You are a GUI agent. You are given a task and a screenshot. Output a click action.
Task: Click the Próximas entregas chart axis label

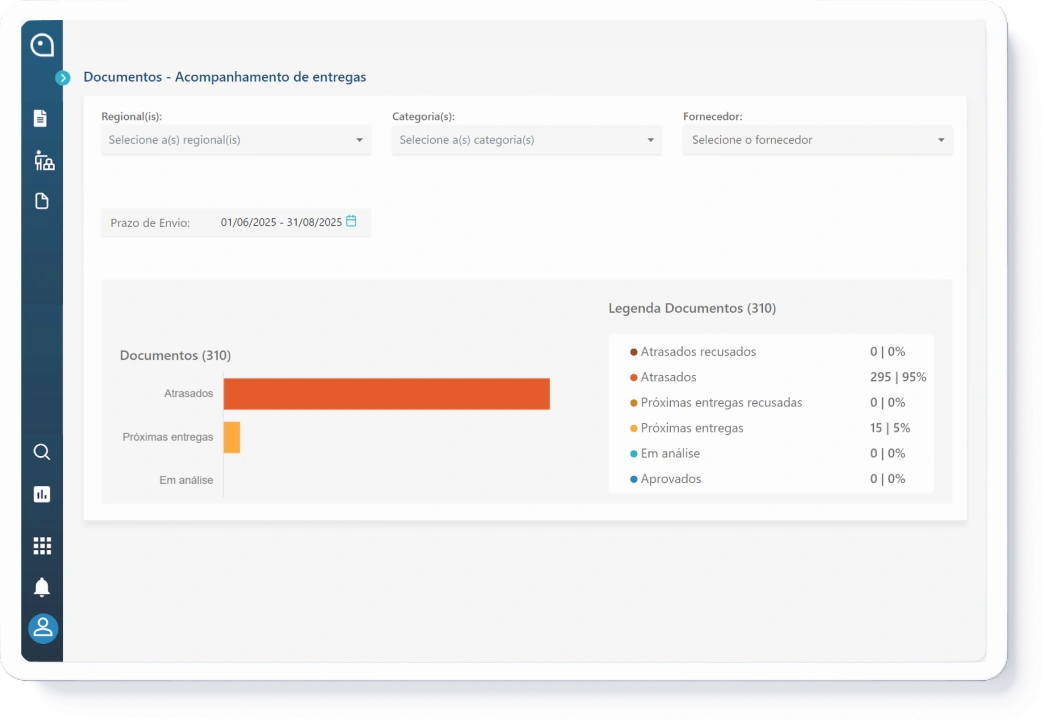[x=168, y=437]
